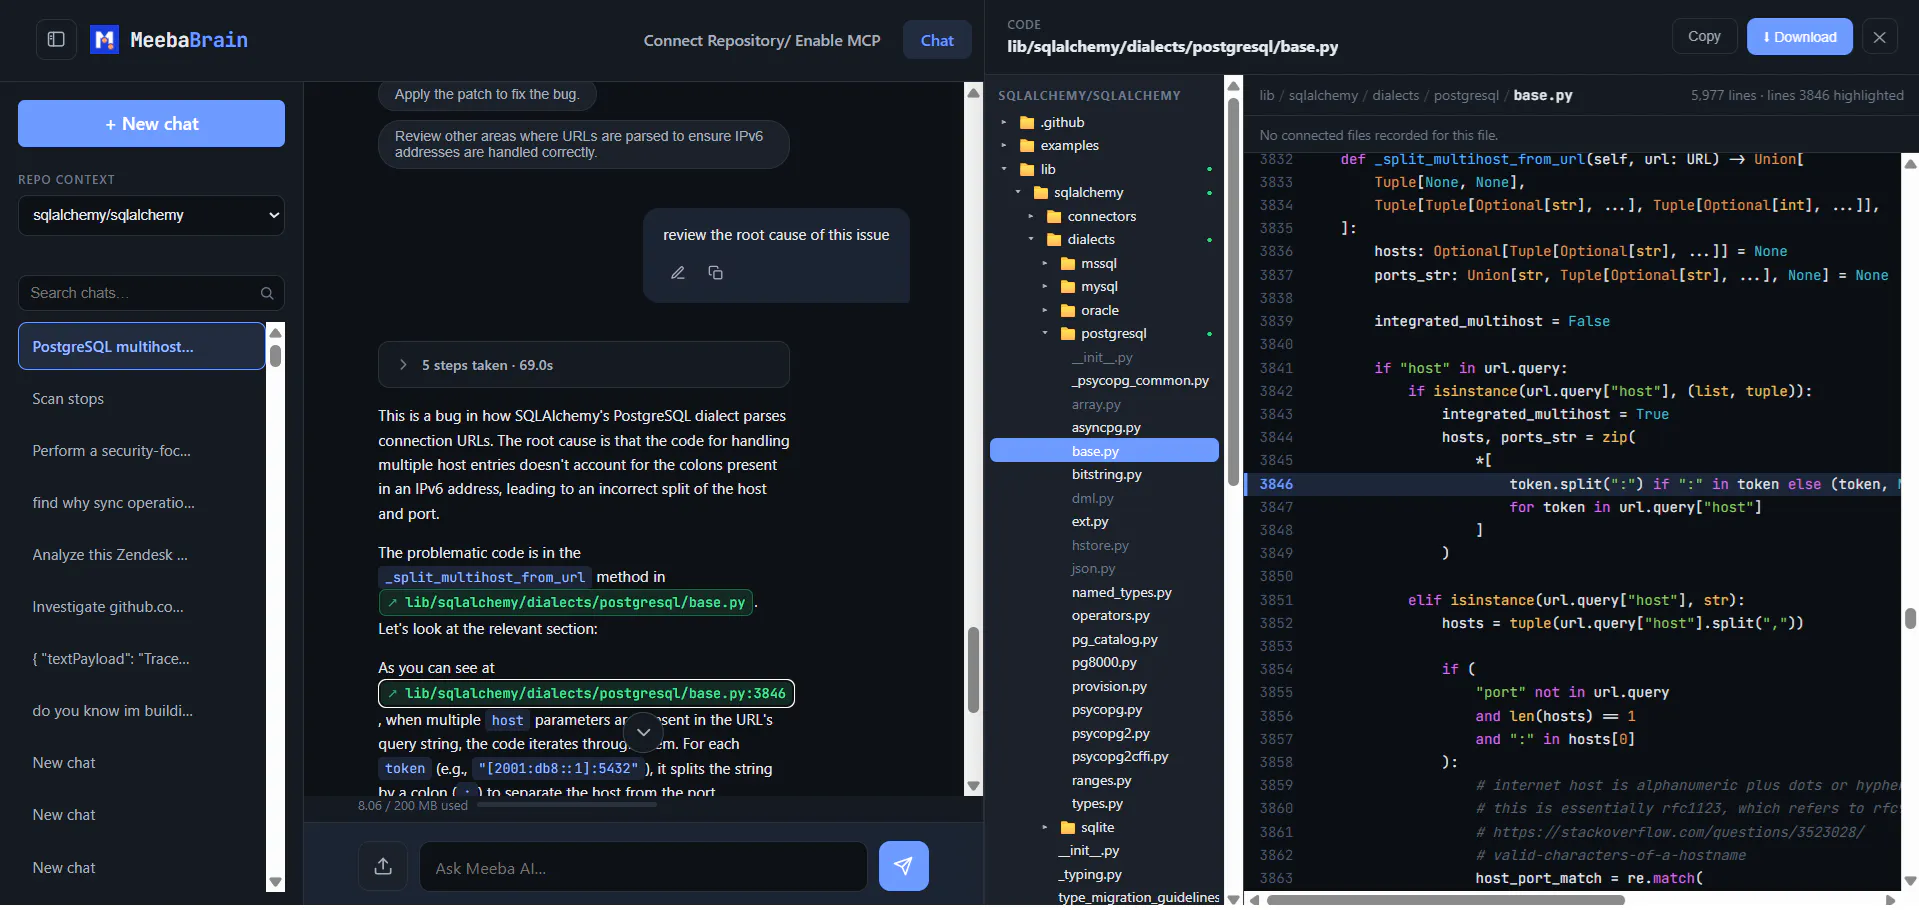Click the MeebaBrain logo icon

tap(104, 40)
